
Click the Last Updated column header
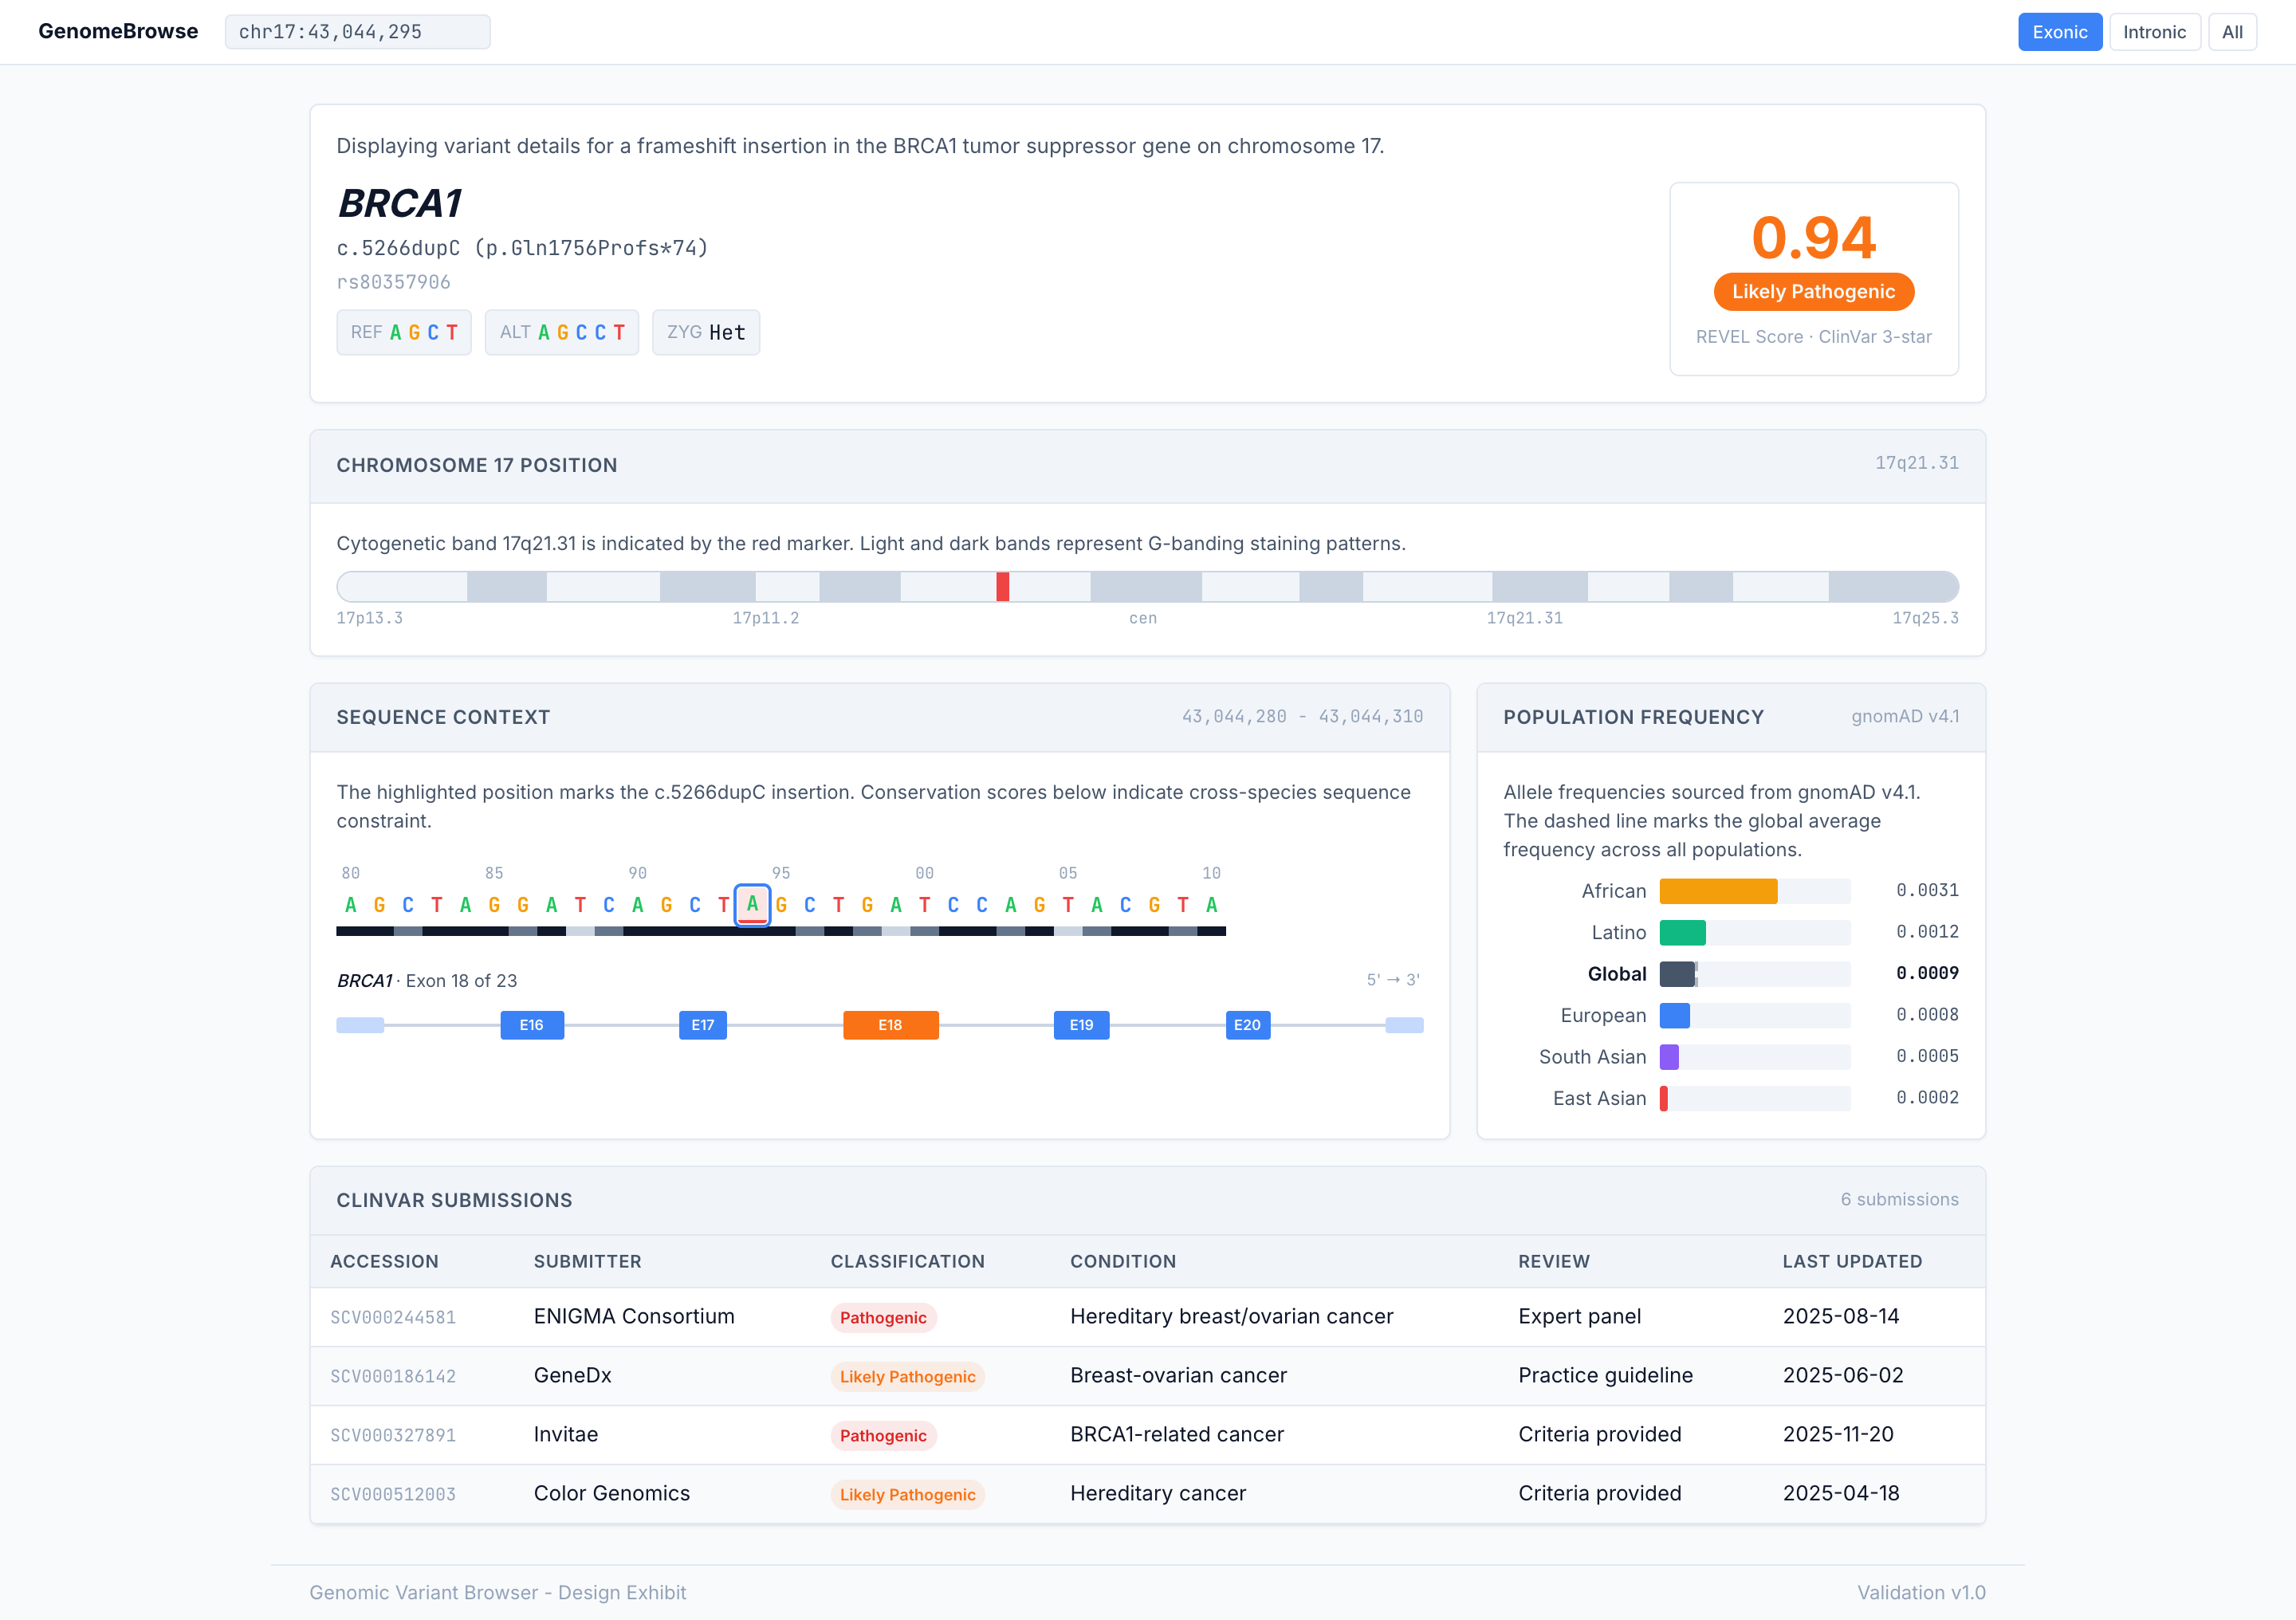point(1851,1262)
